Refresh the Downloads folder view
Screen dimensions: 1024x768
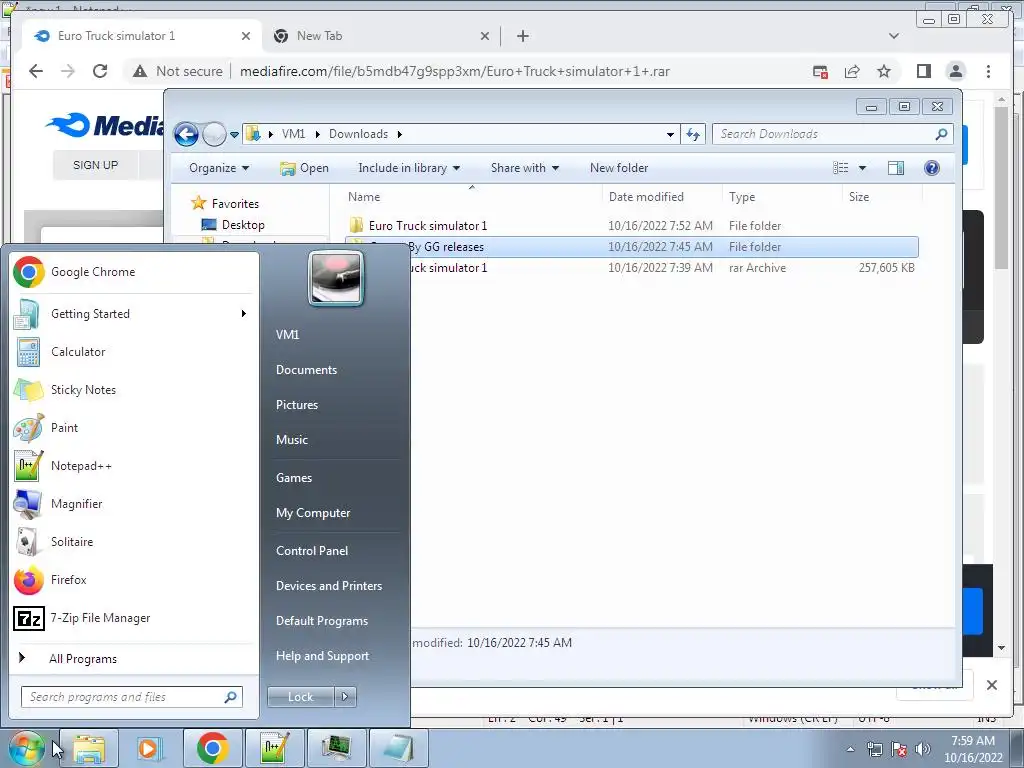point(693,135)
